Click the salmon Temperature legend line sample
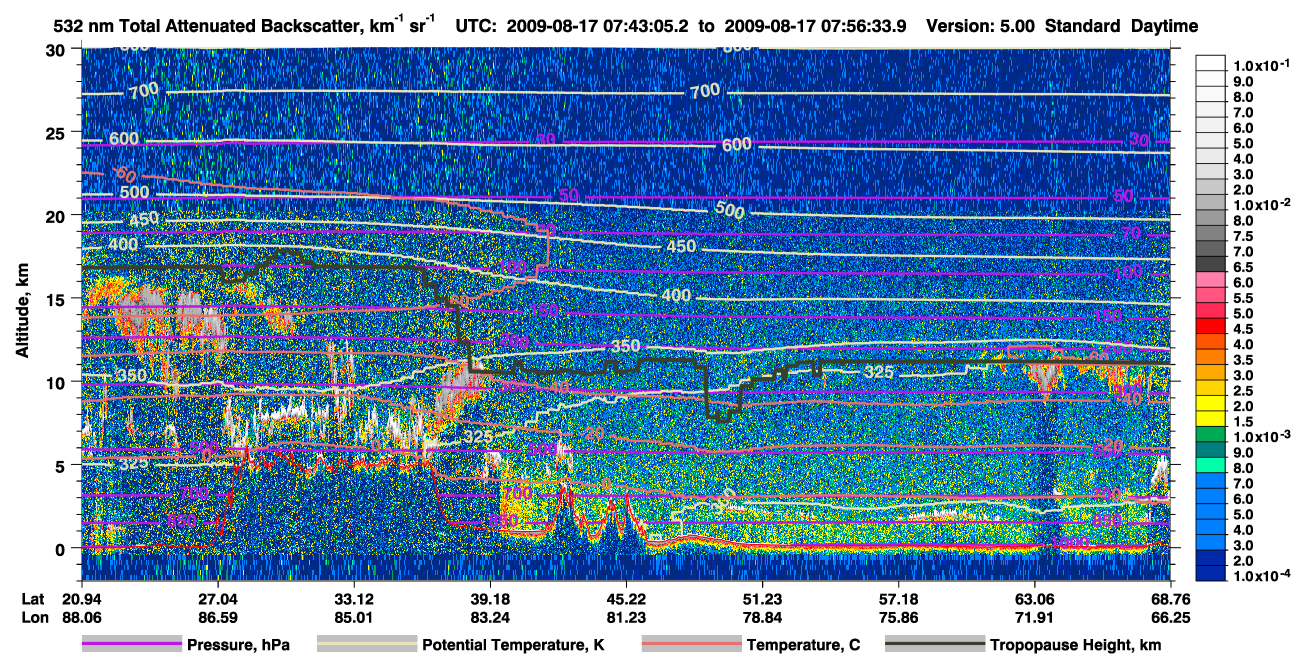 691,645
